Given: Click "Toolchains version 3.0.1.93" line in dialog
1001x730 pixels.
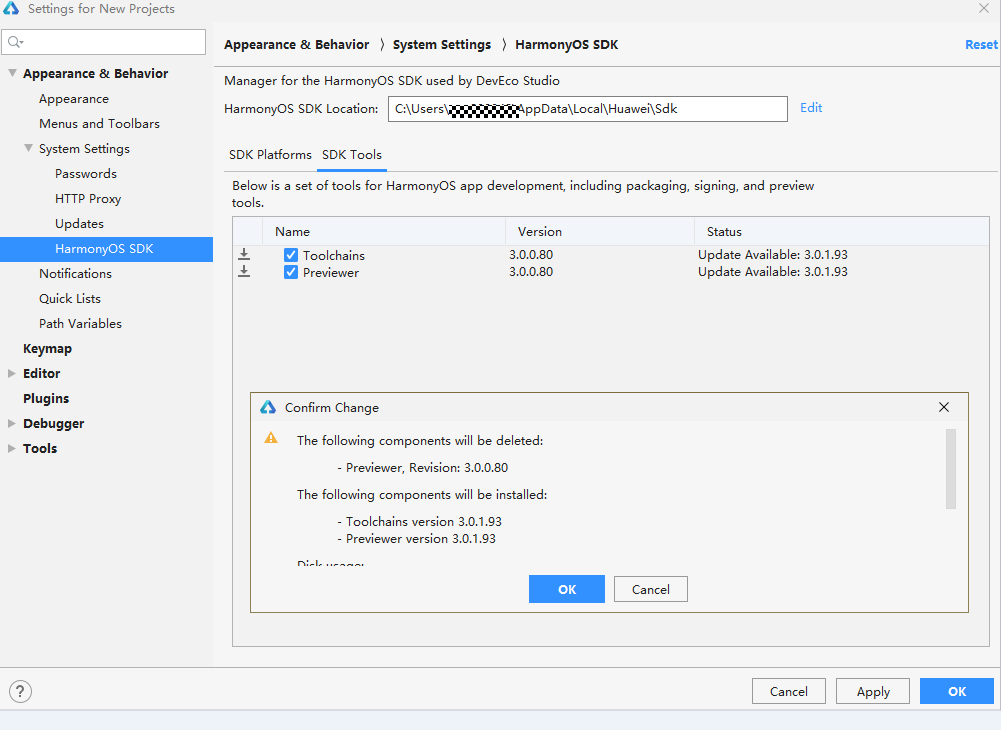Looking at the screenshot, I should (x=419, y=522).
